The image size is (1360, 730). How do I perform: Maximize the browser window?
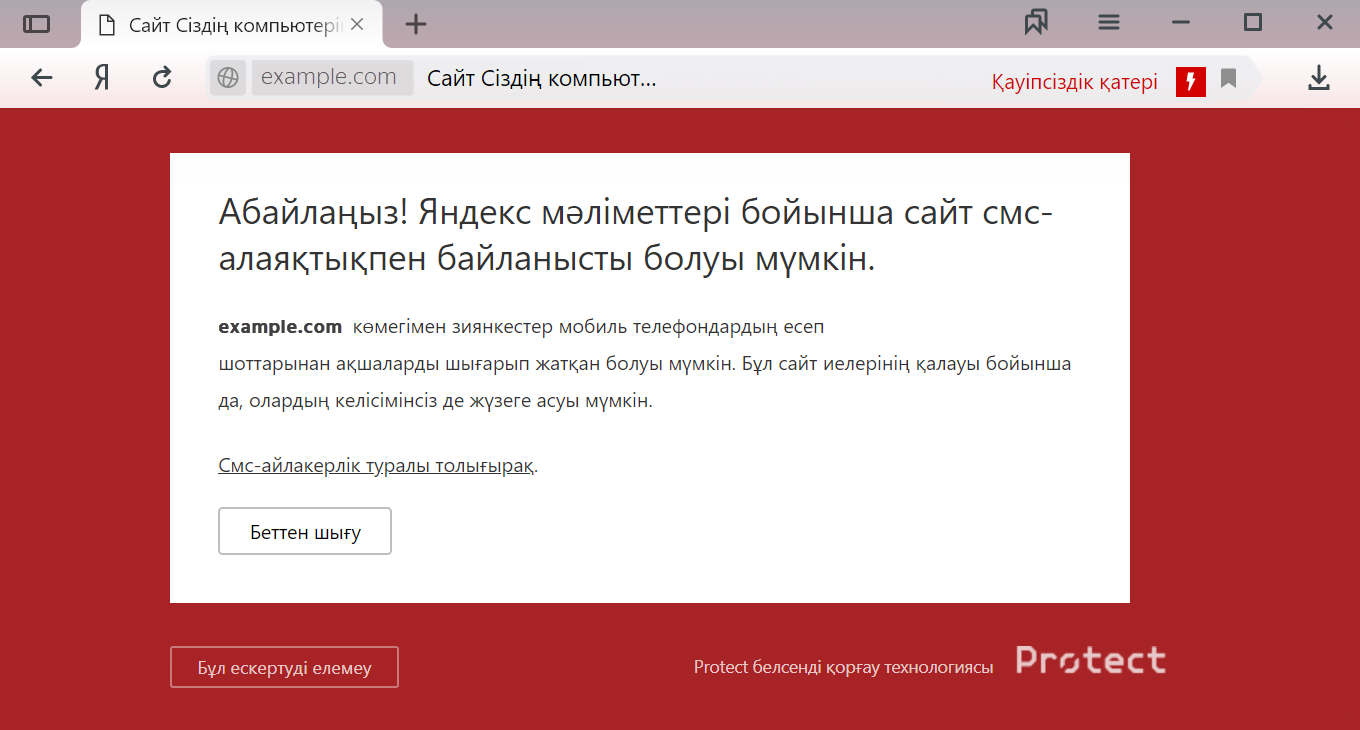[x=1253, y=23]
